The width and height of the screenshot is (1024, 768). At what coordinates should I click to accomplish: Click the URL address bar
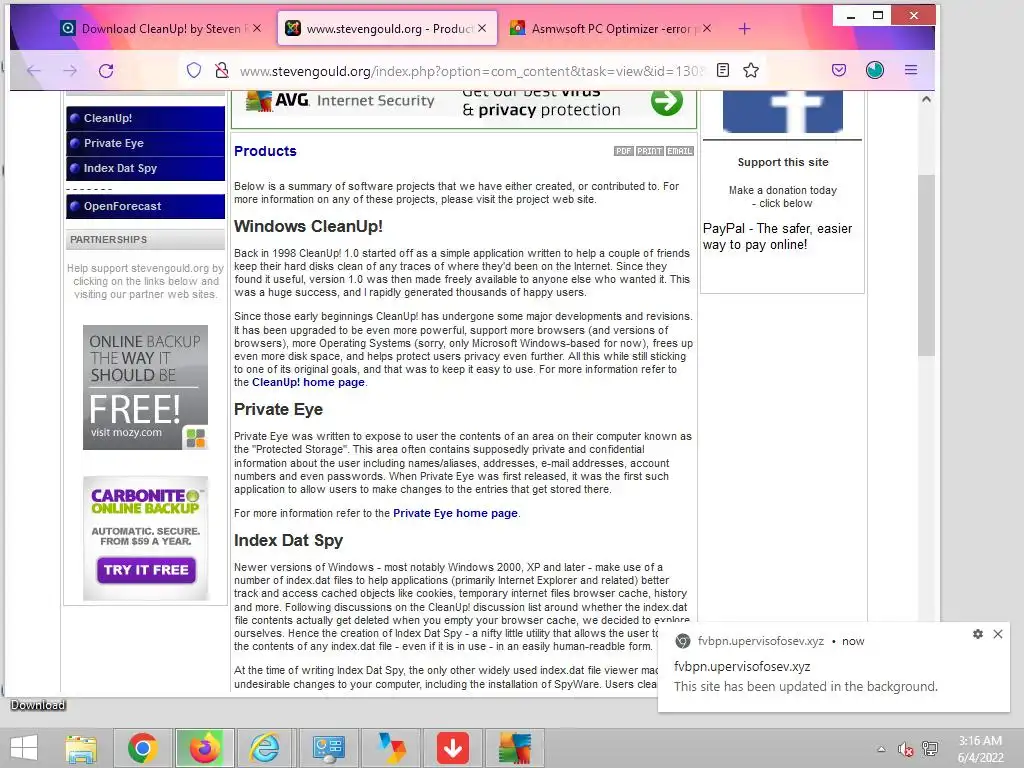(473, 71)
